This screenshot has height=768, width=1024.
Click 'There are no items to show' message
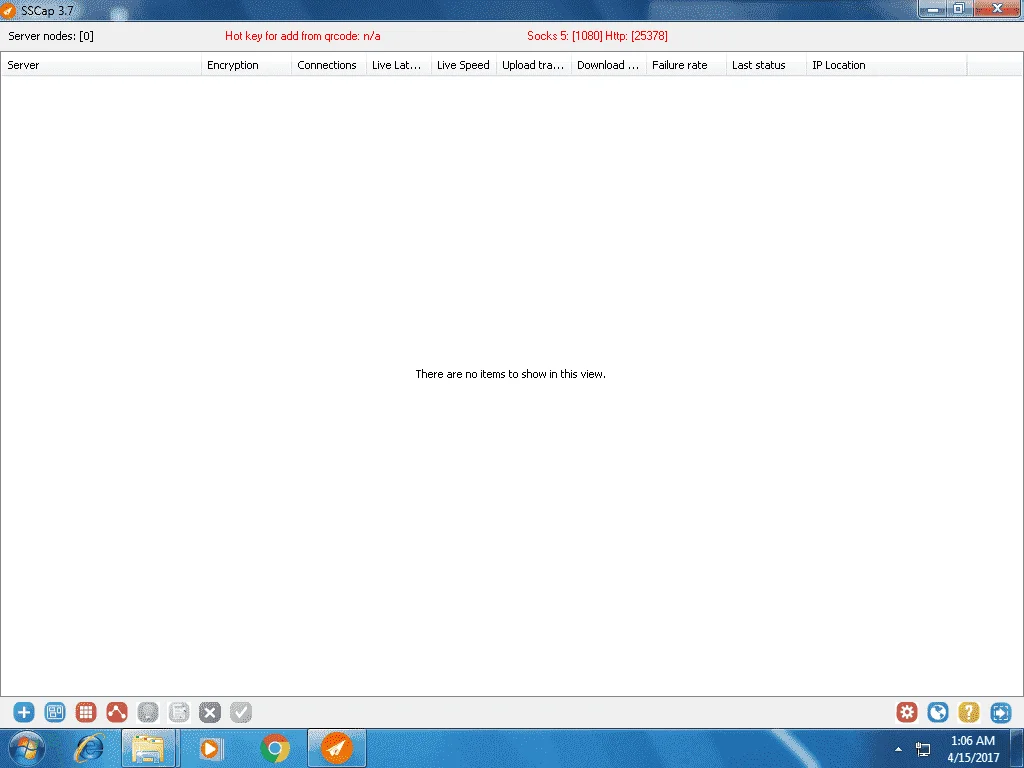coord(511,374)
